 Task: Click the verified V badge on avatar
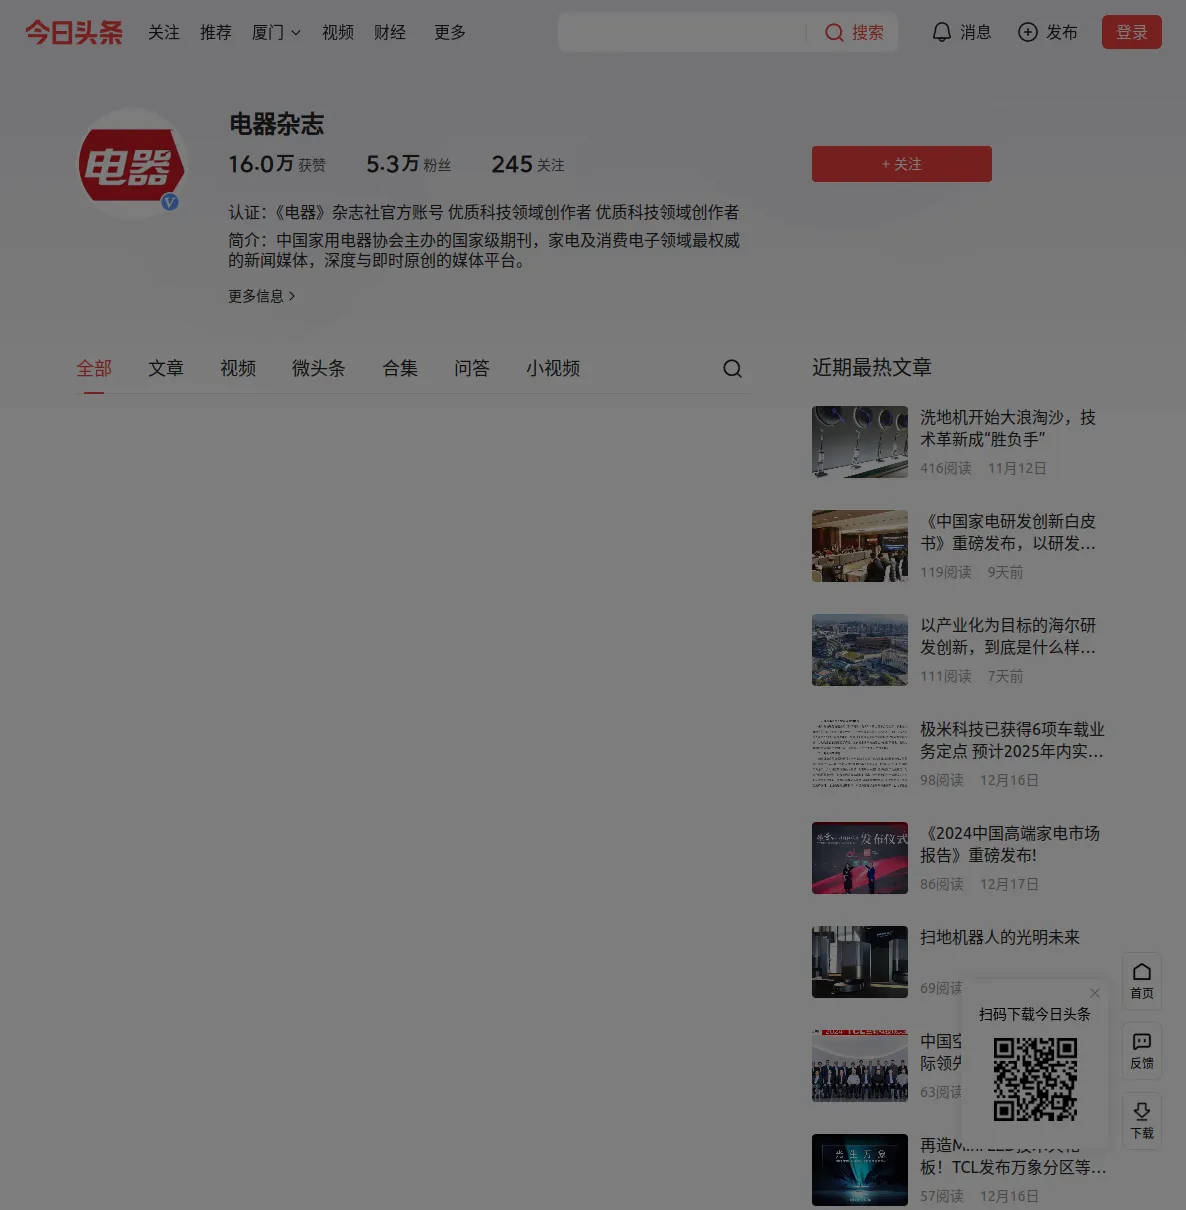(x=170, y=202)
